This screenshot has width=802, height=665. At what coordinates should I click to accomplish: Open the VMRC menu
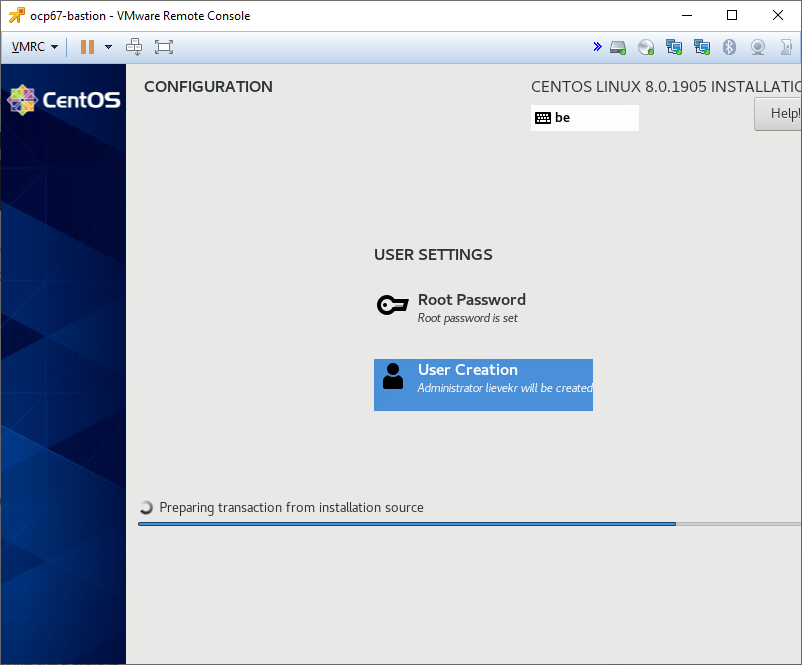(x=34, y=47)
